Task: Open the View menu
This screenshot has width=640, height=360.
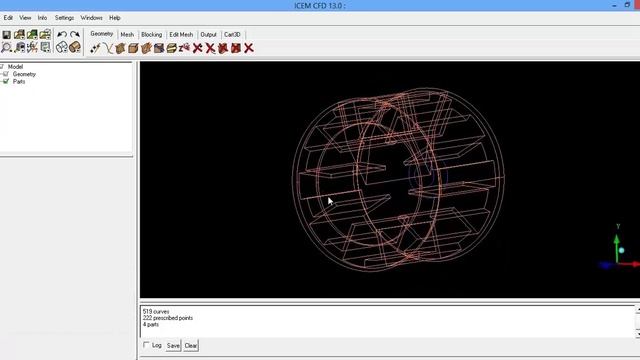Action: point(25,18)
